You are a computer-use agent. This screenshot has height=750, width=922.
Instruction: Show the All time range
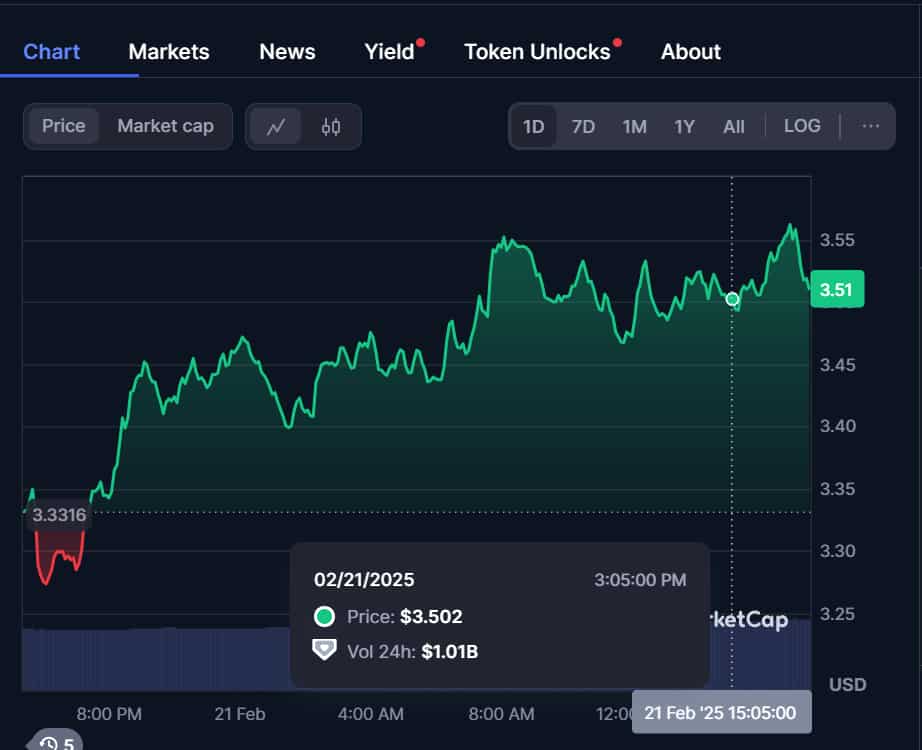(x=734, y=126)
